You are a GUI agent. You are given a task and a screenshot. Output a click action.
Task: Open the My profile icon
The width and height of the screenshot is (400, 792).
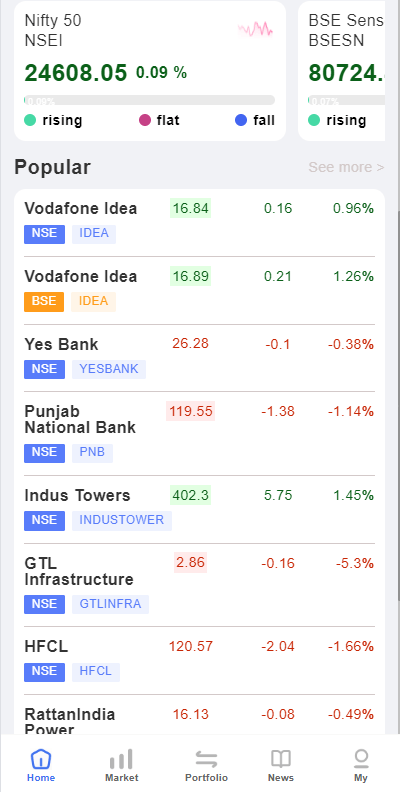[361, 759]
